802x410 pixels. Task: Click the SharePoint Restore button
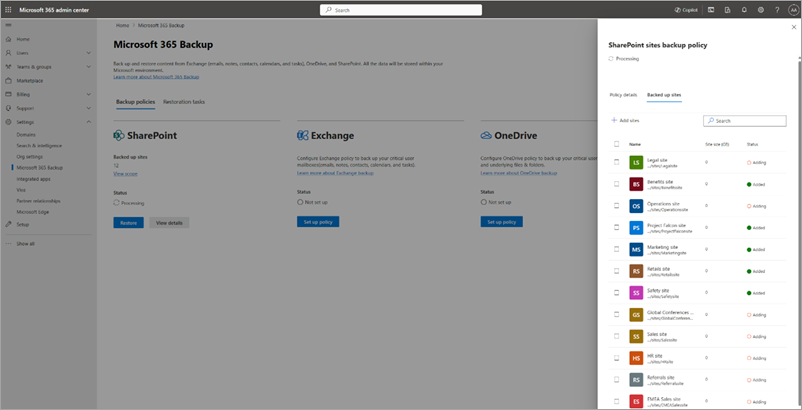click(x=128, y=223)
